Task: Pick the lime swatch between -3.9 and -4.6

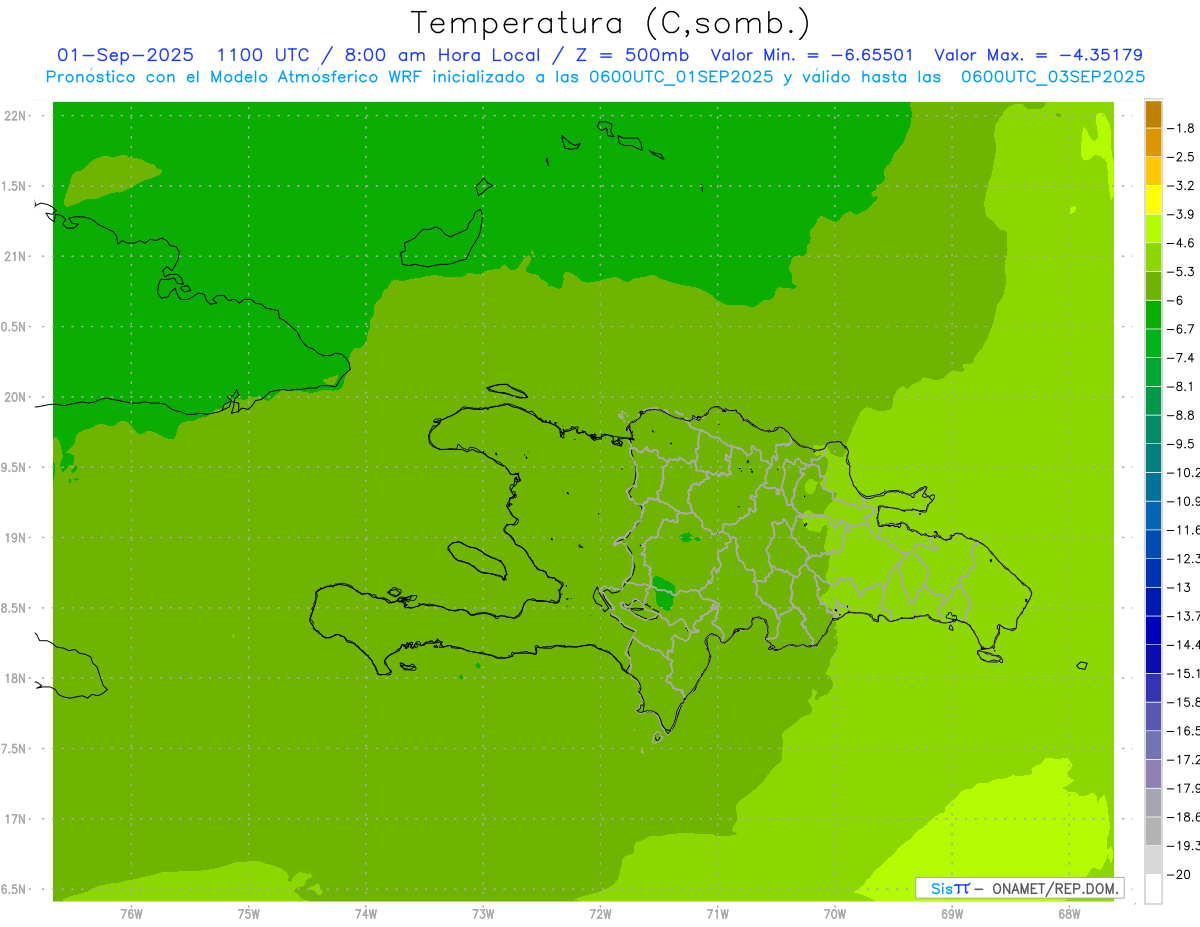Action: (x=1153, y=229)
